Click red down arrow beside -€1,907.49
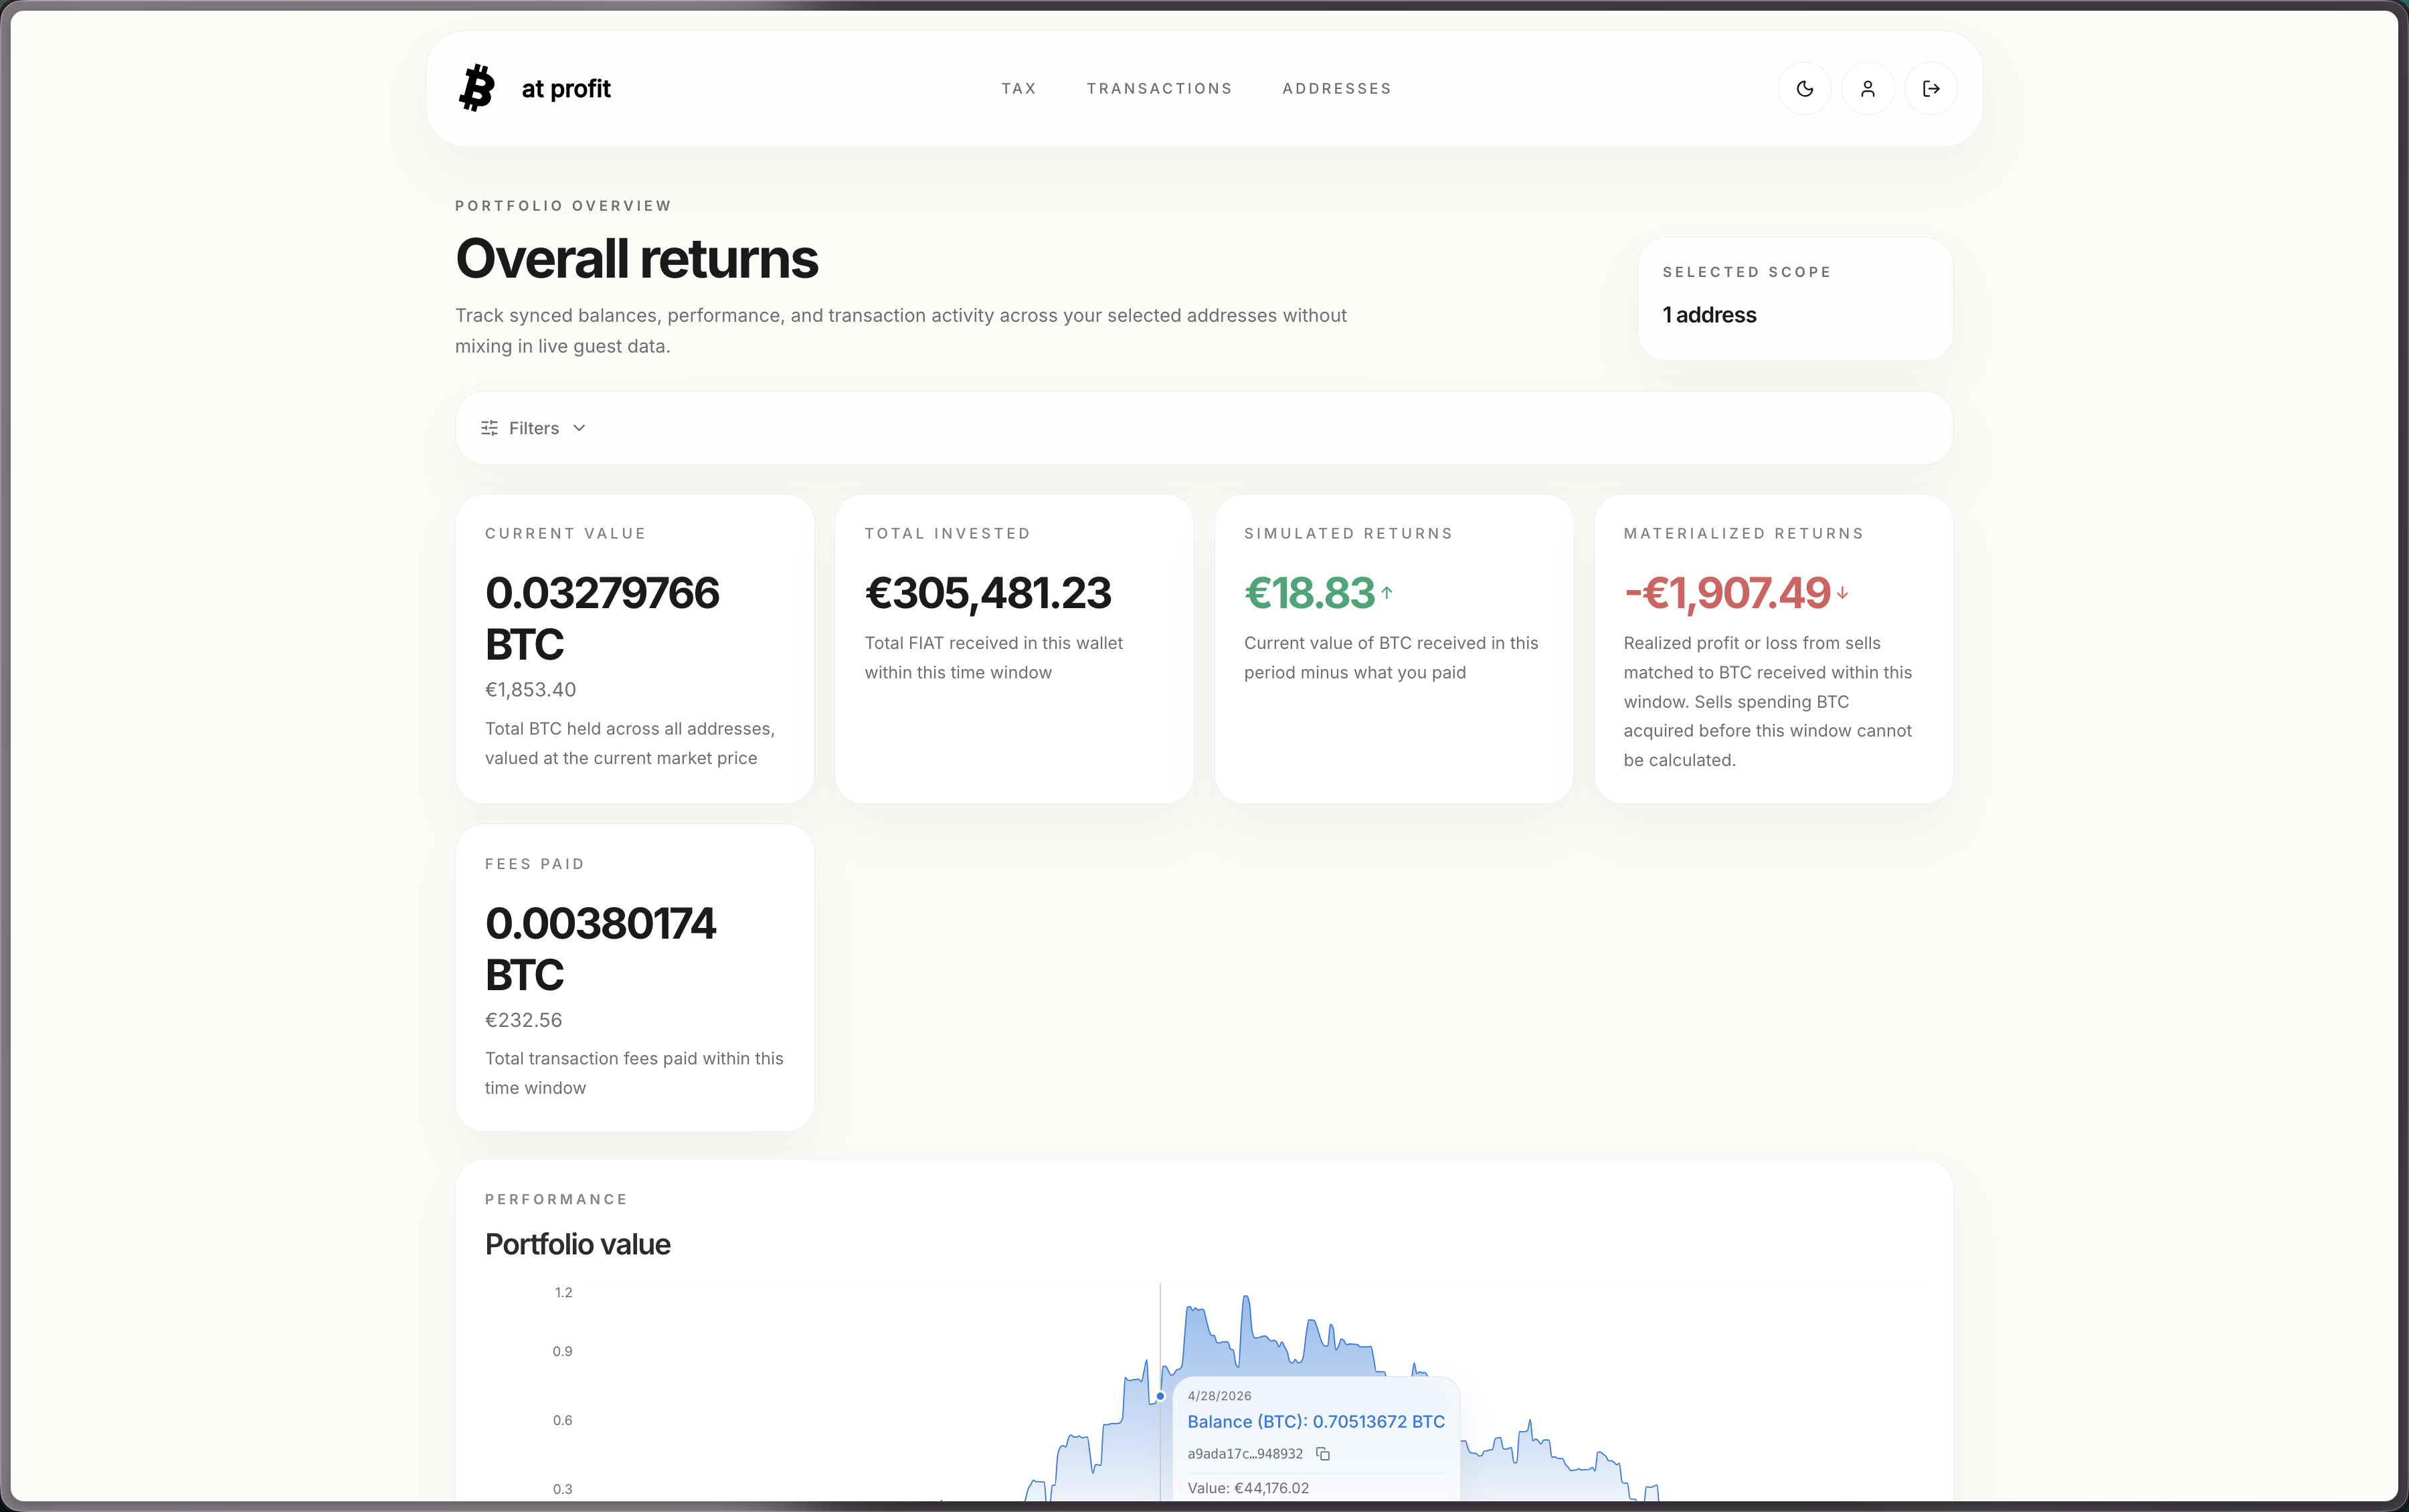The image size is (2409, 1512). (x=1842, y=593)
